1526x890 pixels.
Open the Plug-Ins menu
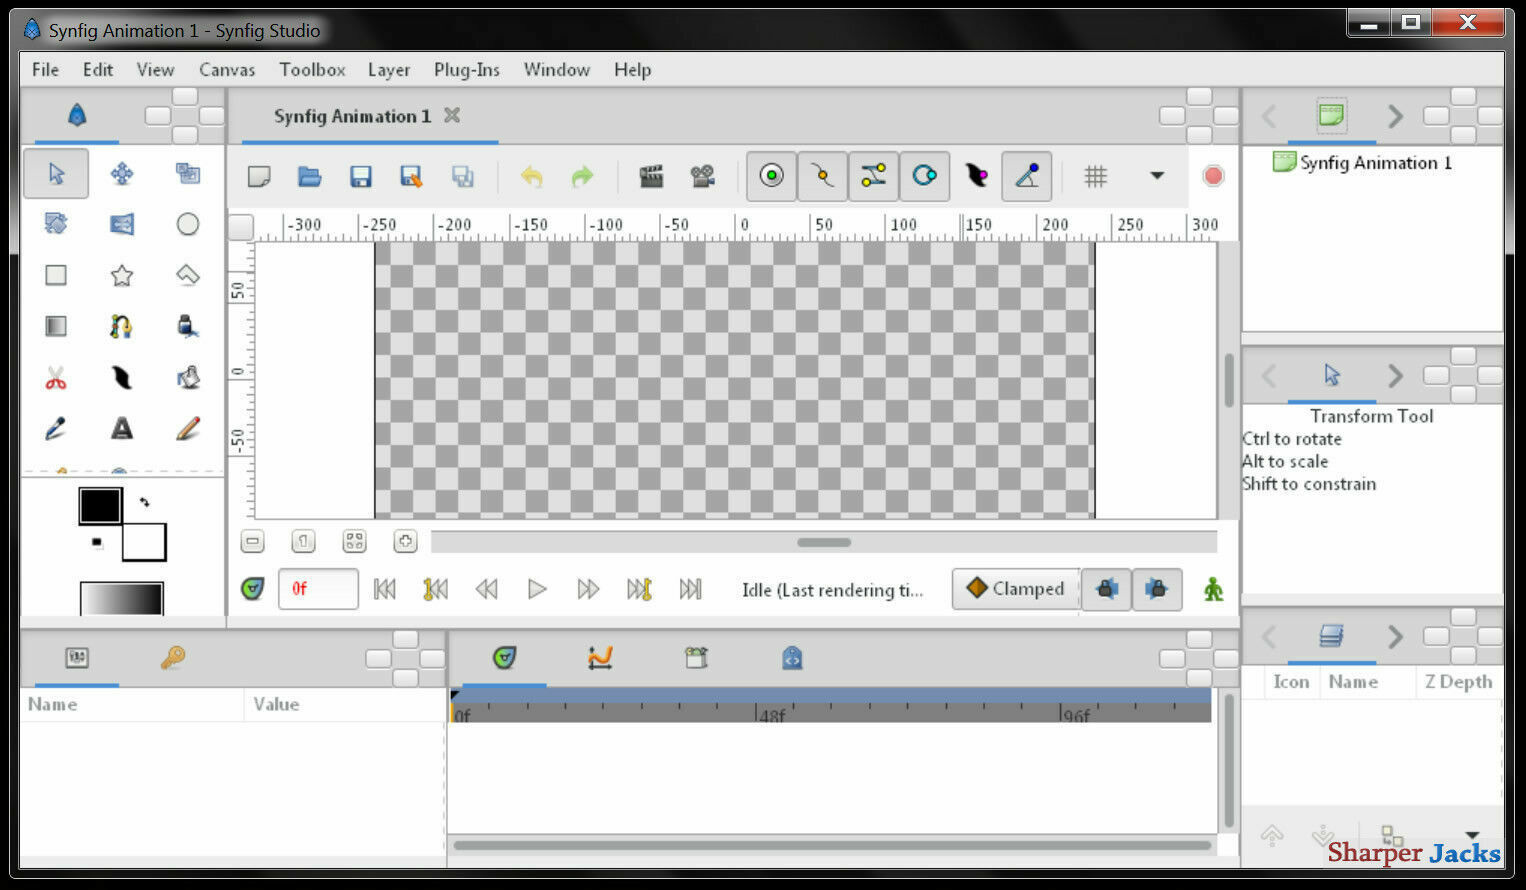click(466, 69)
